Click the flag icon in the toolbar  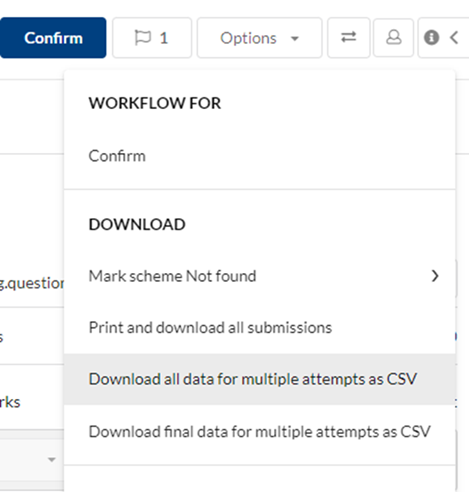(143, 37)
